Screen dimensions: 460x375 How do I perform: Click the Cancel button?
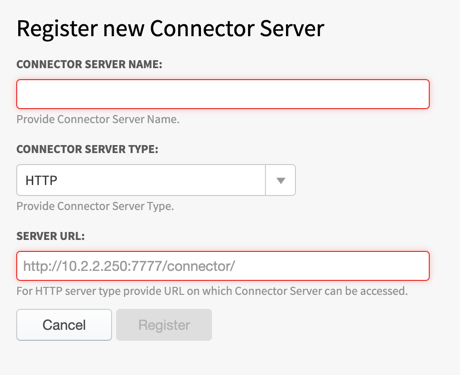[64, 325]
